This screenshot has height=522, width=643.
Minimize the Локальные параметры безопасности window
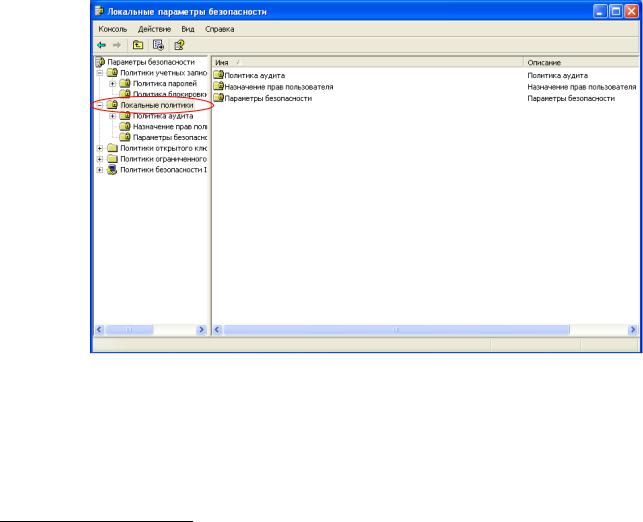tap(600, 11)
